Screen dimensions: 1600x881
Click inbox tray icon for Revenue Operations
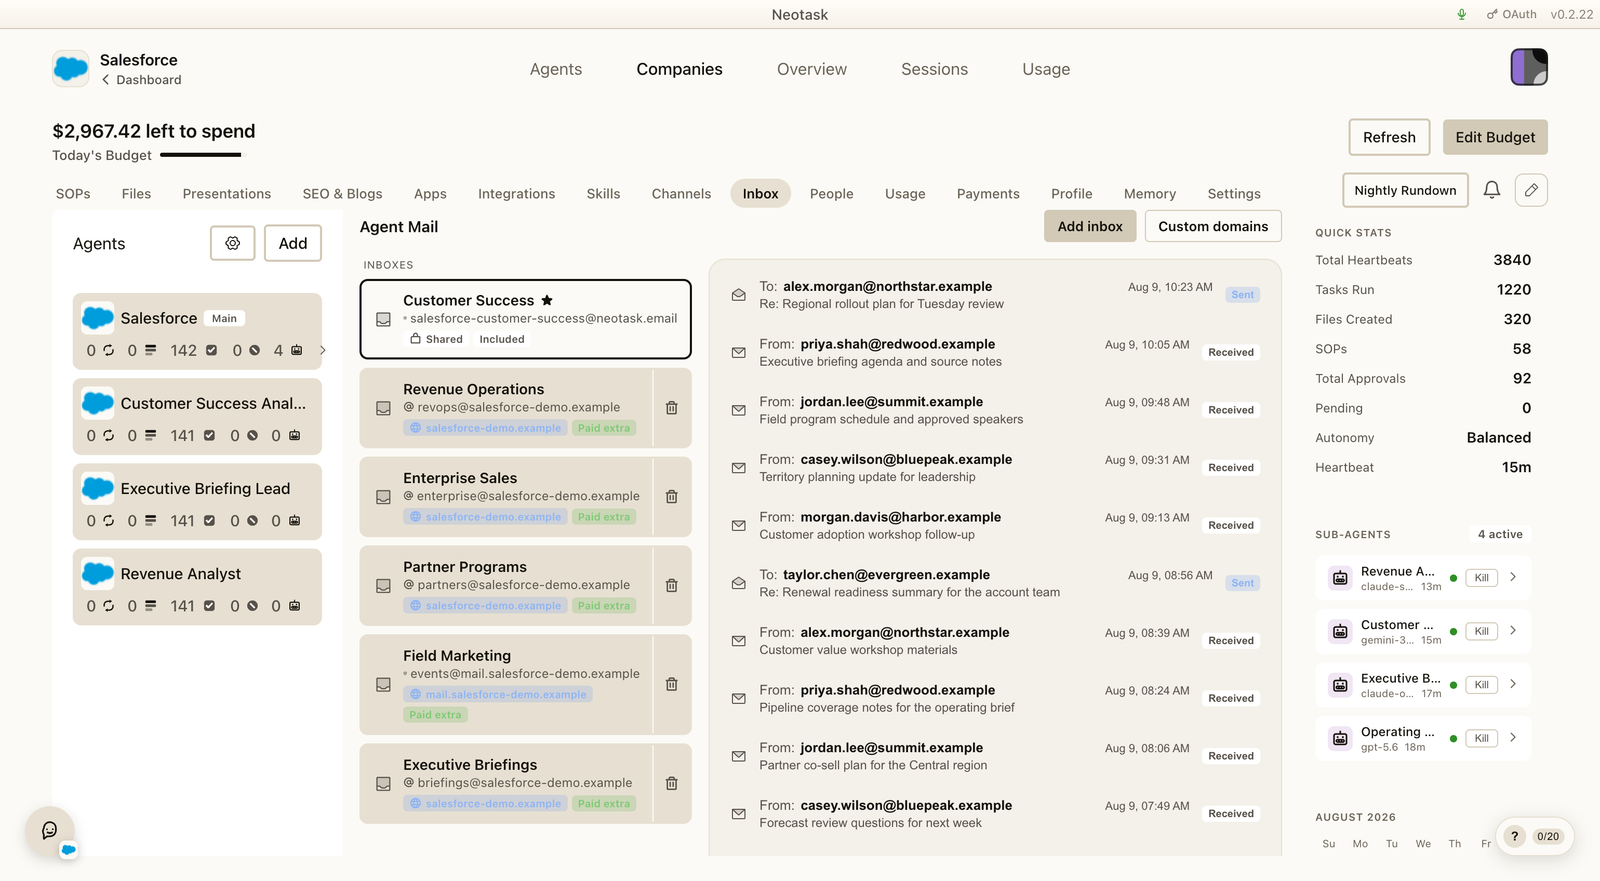tap(383, 408)
